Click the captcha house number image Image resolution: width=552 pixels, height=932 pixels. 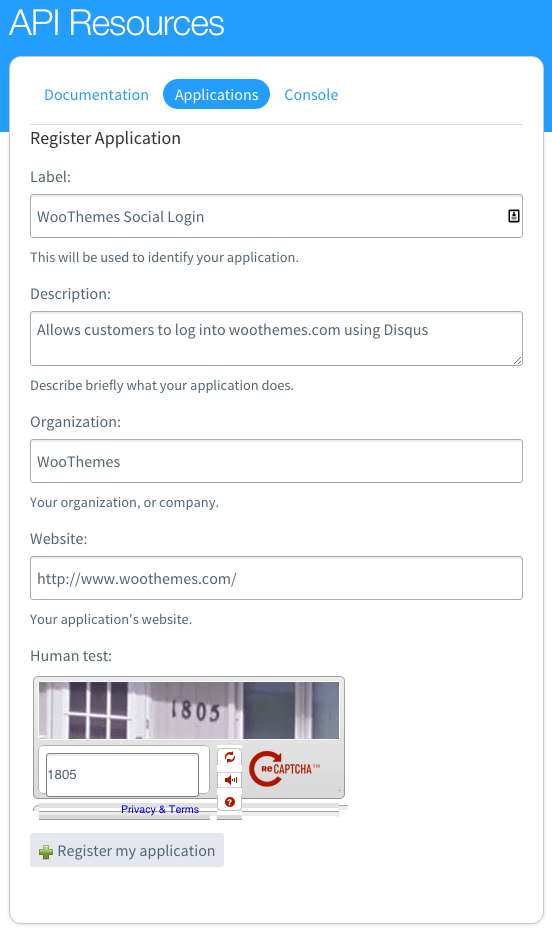189,710
